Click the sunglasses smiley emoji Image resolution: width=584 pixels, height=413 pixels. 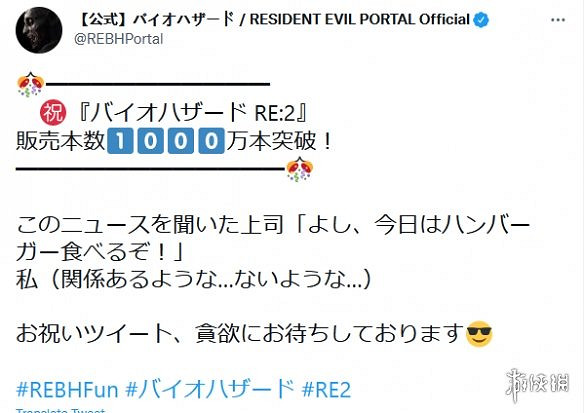479,334
